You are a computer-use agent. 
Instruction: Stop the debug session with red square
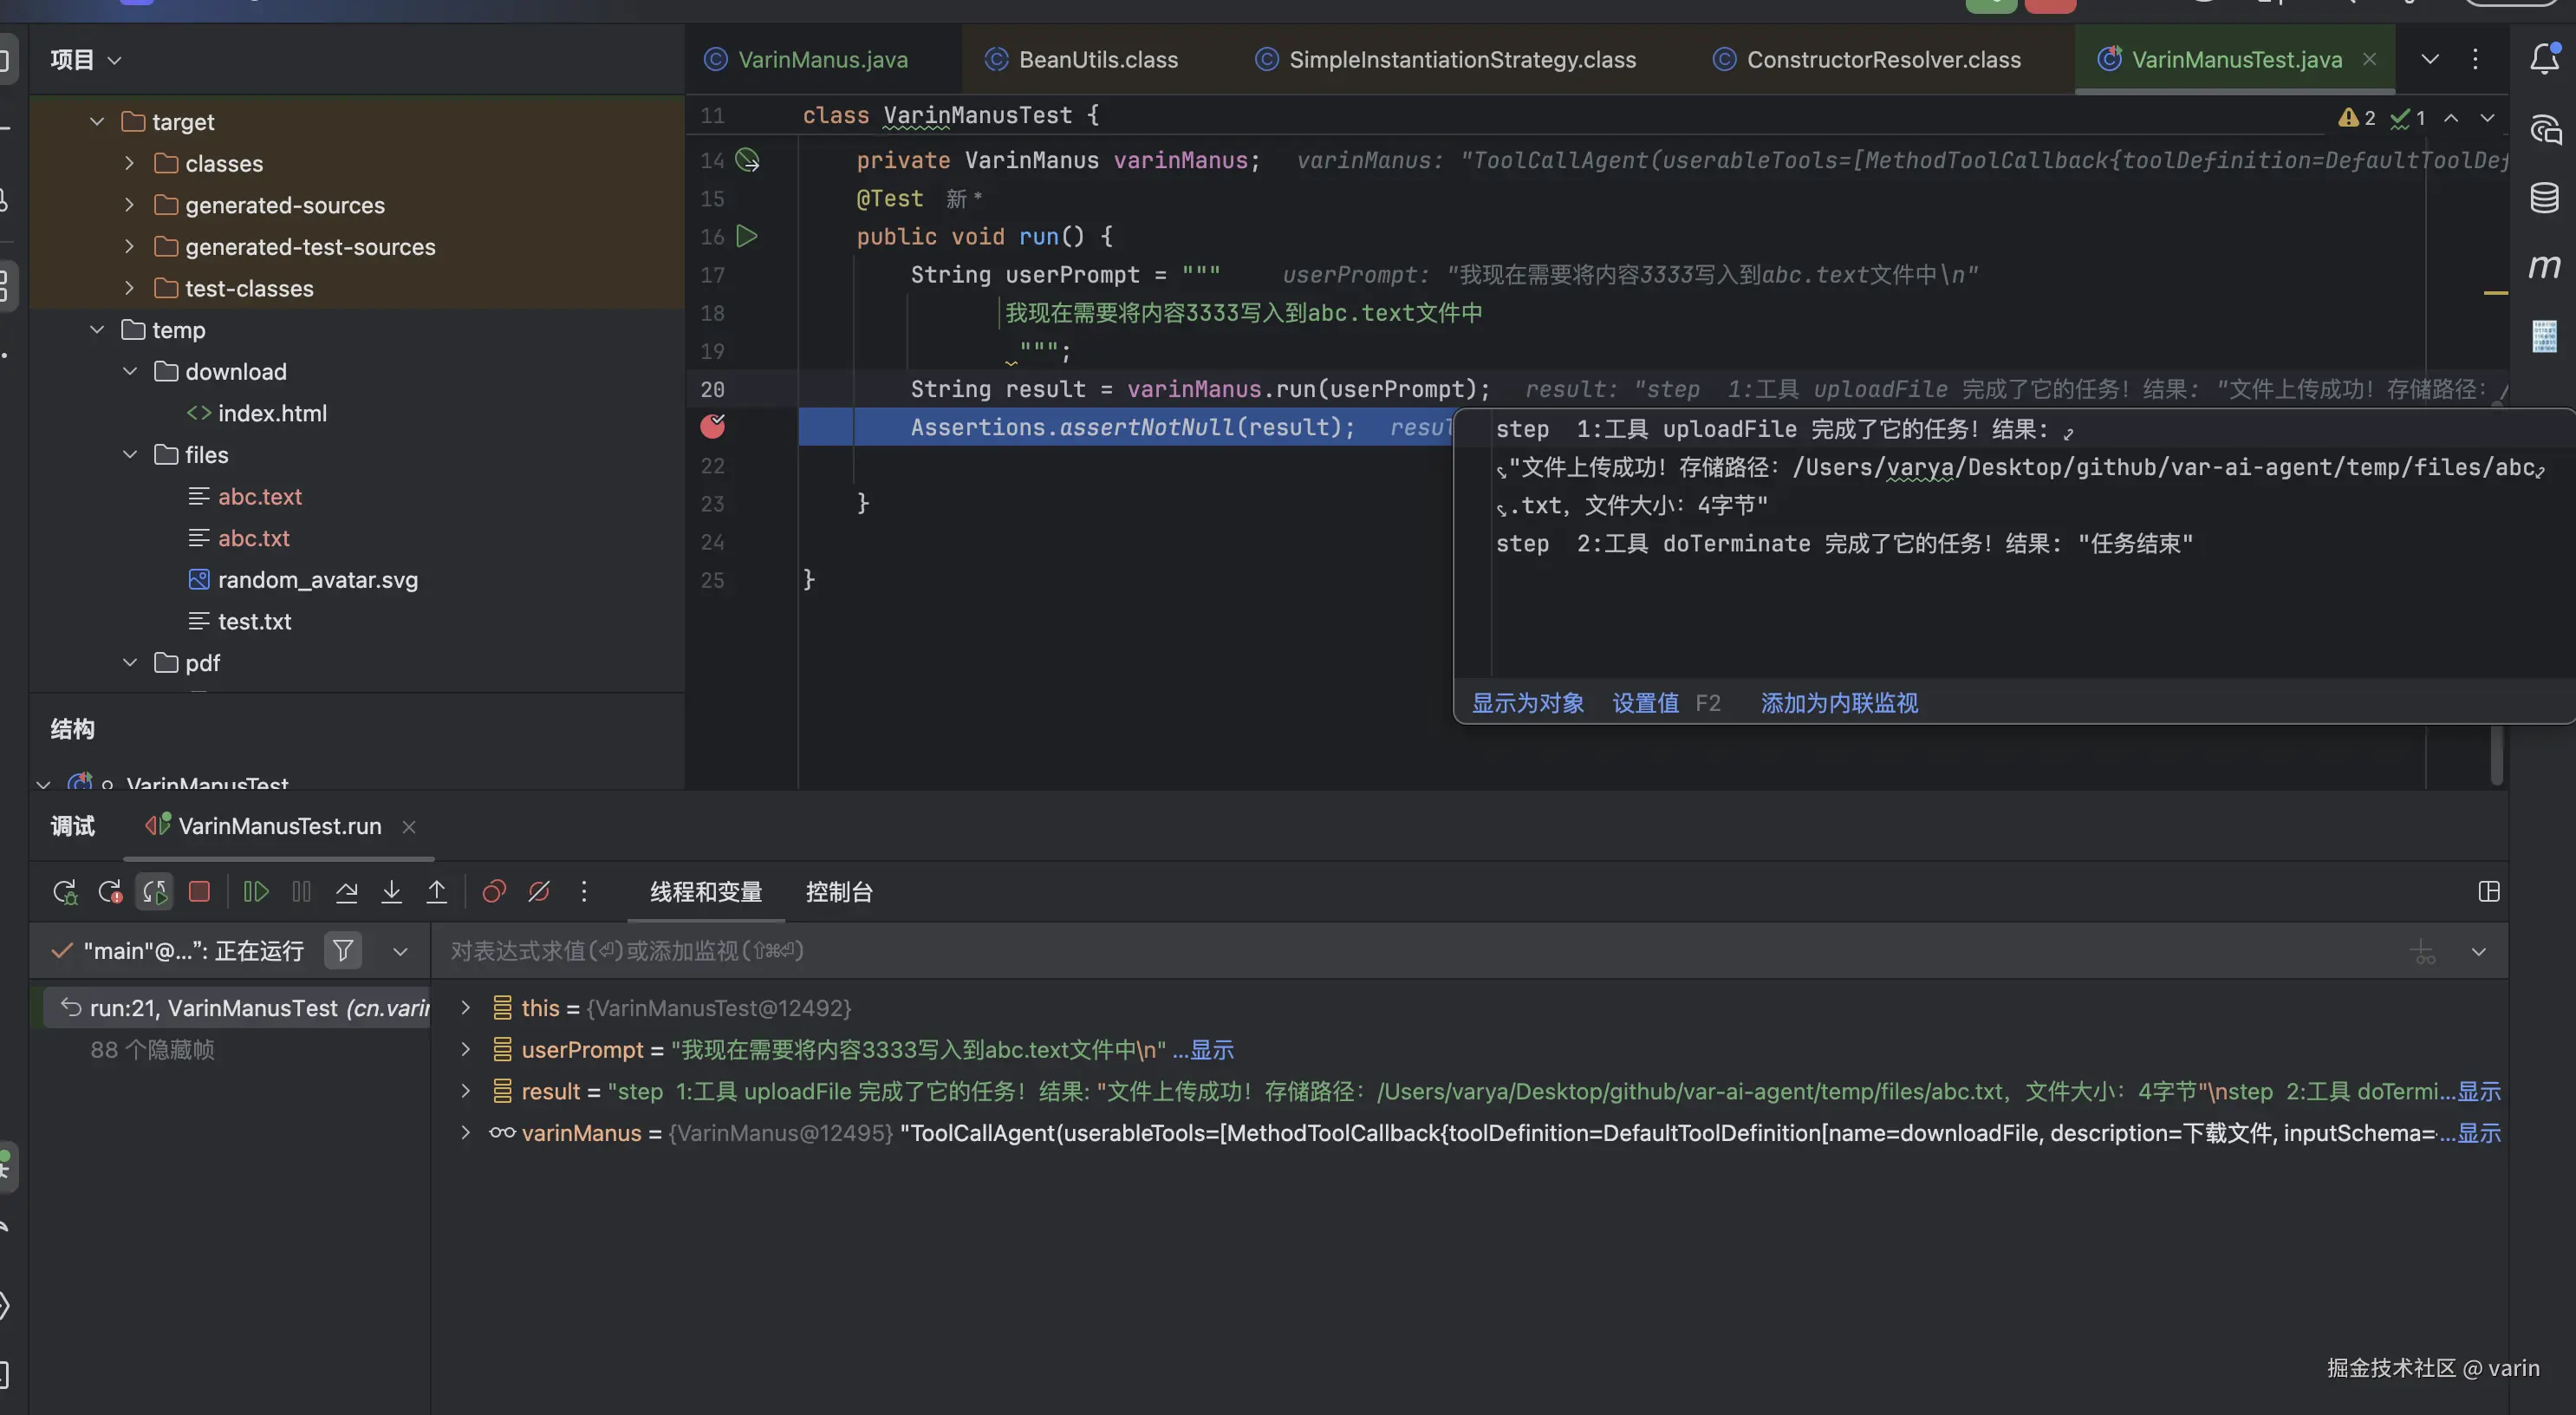click(199, 892)
